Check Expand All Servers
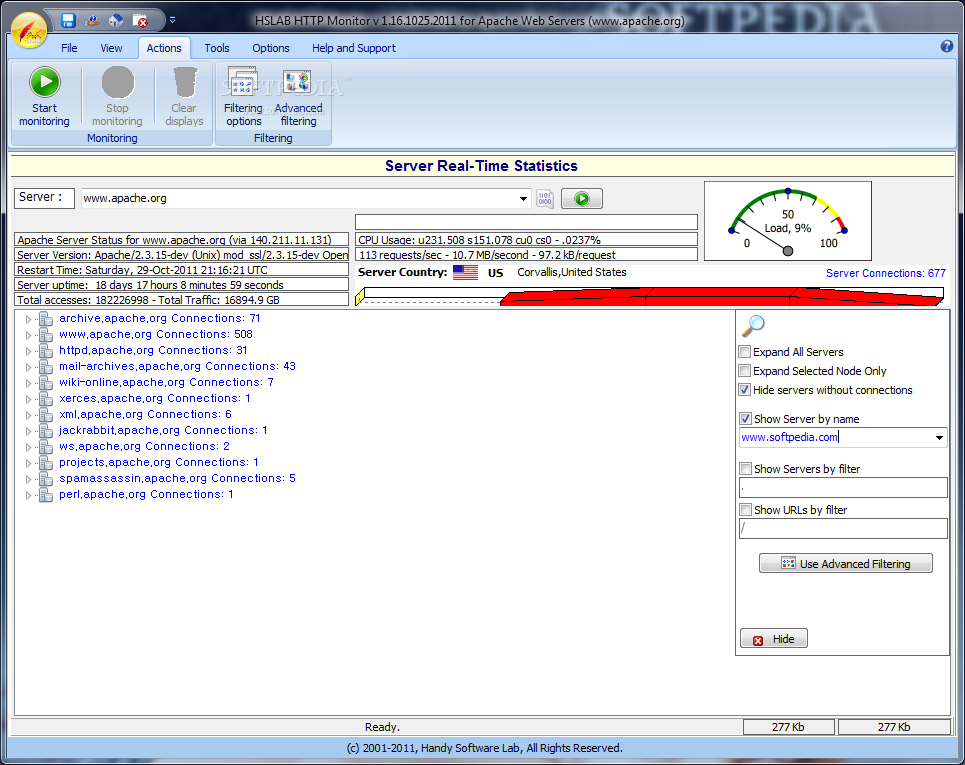 point(745,352)
